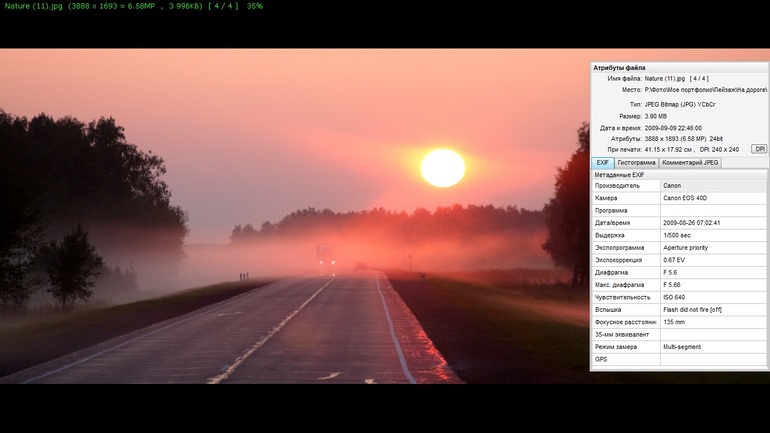Click the Вспышка flash status row
The image size is (770, 433).
pyautogui.click(x=679, y=309)
